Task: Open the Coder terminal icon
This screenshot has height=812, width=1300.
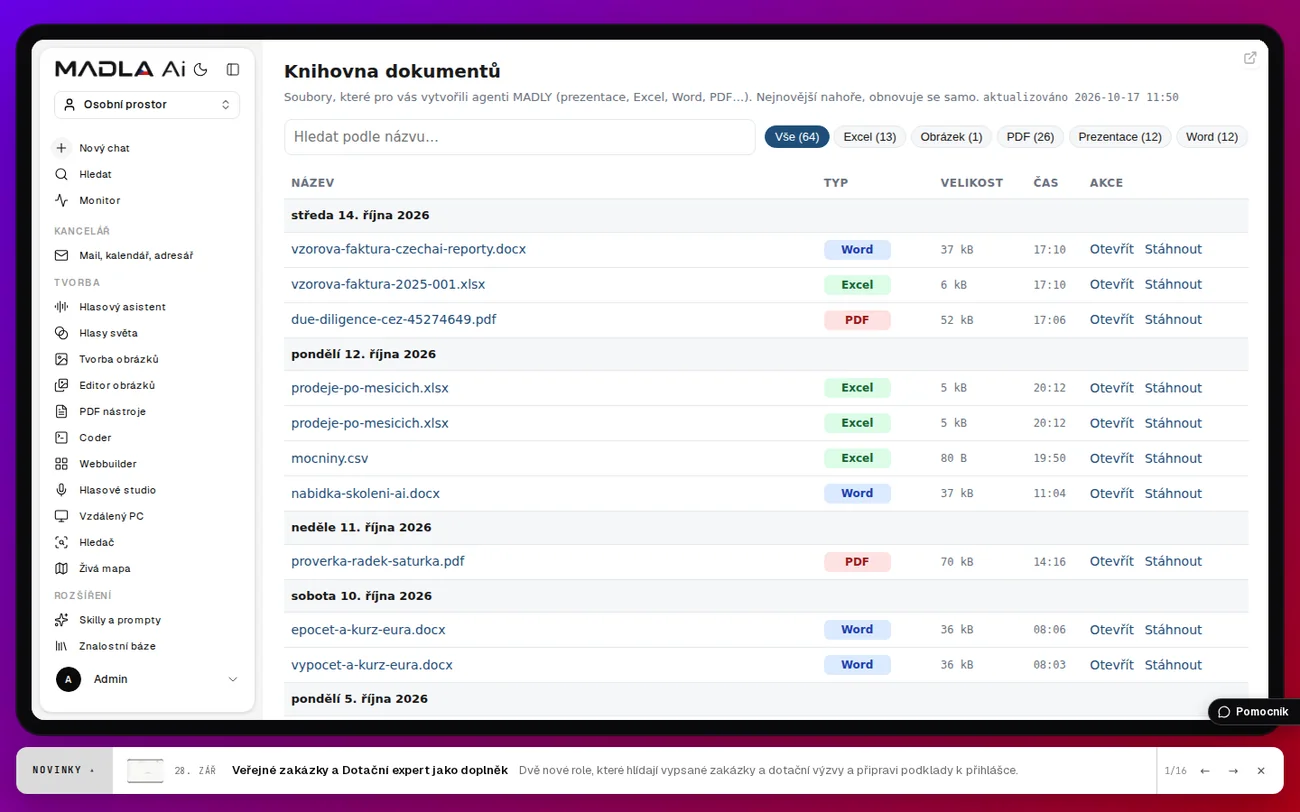Action: point(61,437)
